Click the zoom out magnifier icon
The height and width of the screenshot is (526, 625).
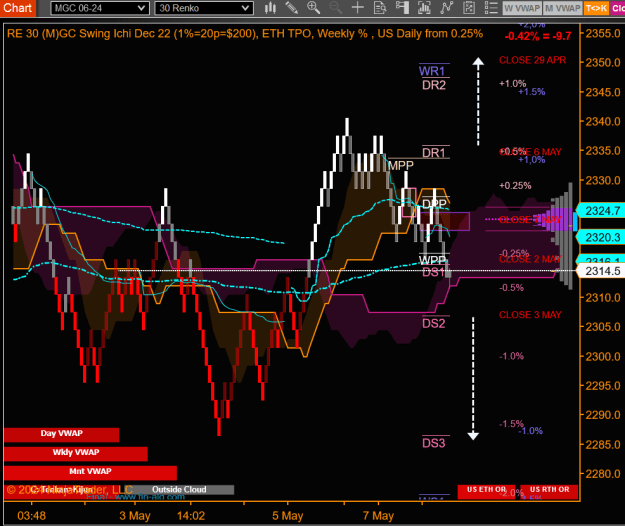click(335, 8)
